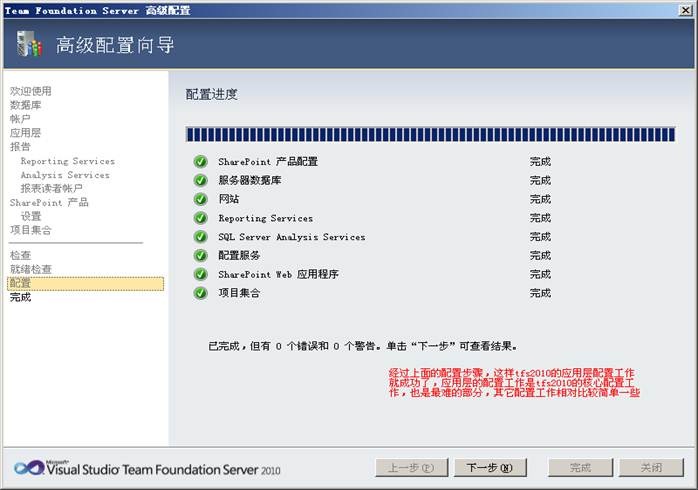Click the 配置服务 row label
Viewport: 698px width, 490px height.
click(239, 255)
